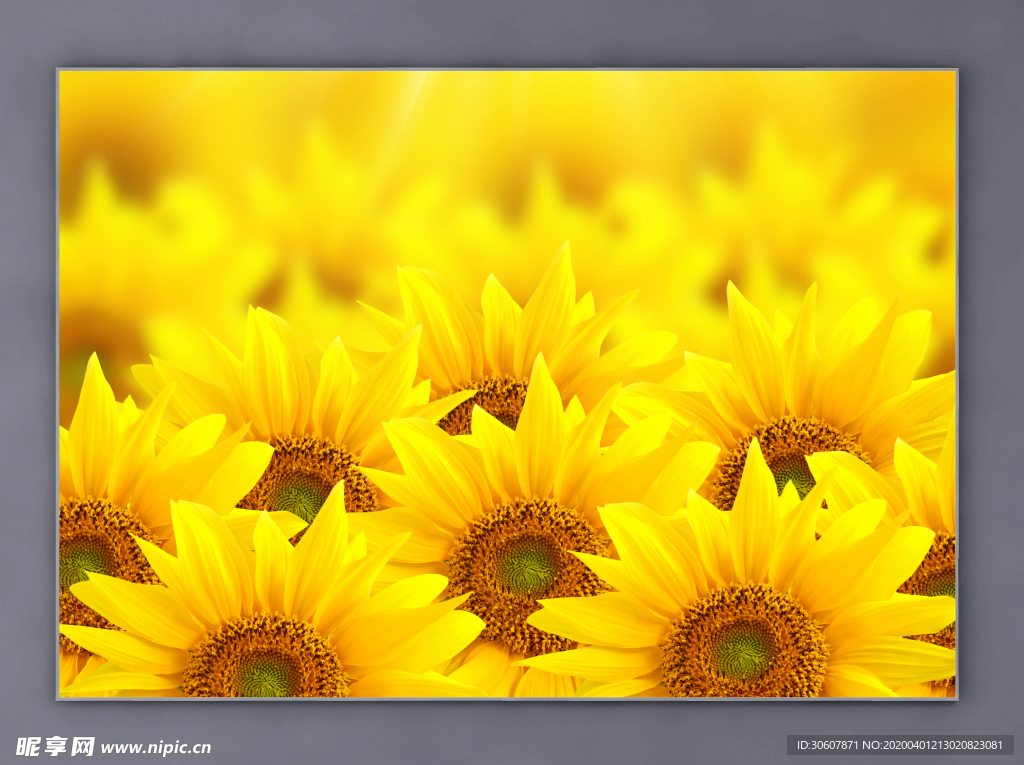Click the 昵享网 logo watermark

point(55,746)
